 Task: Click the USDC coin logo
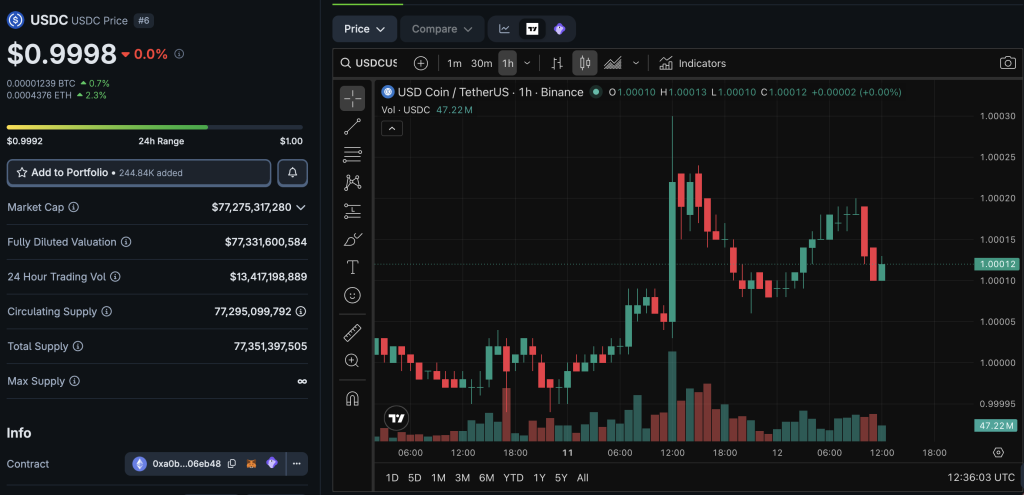pyautogui.click(x=15, y=20)
